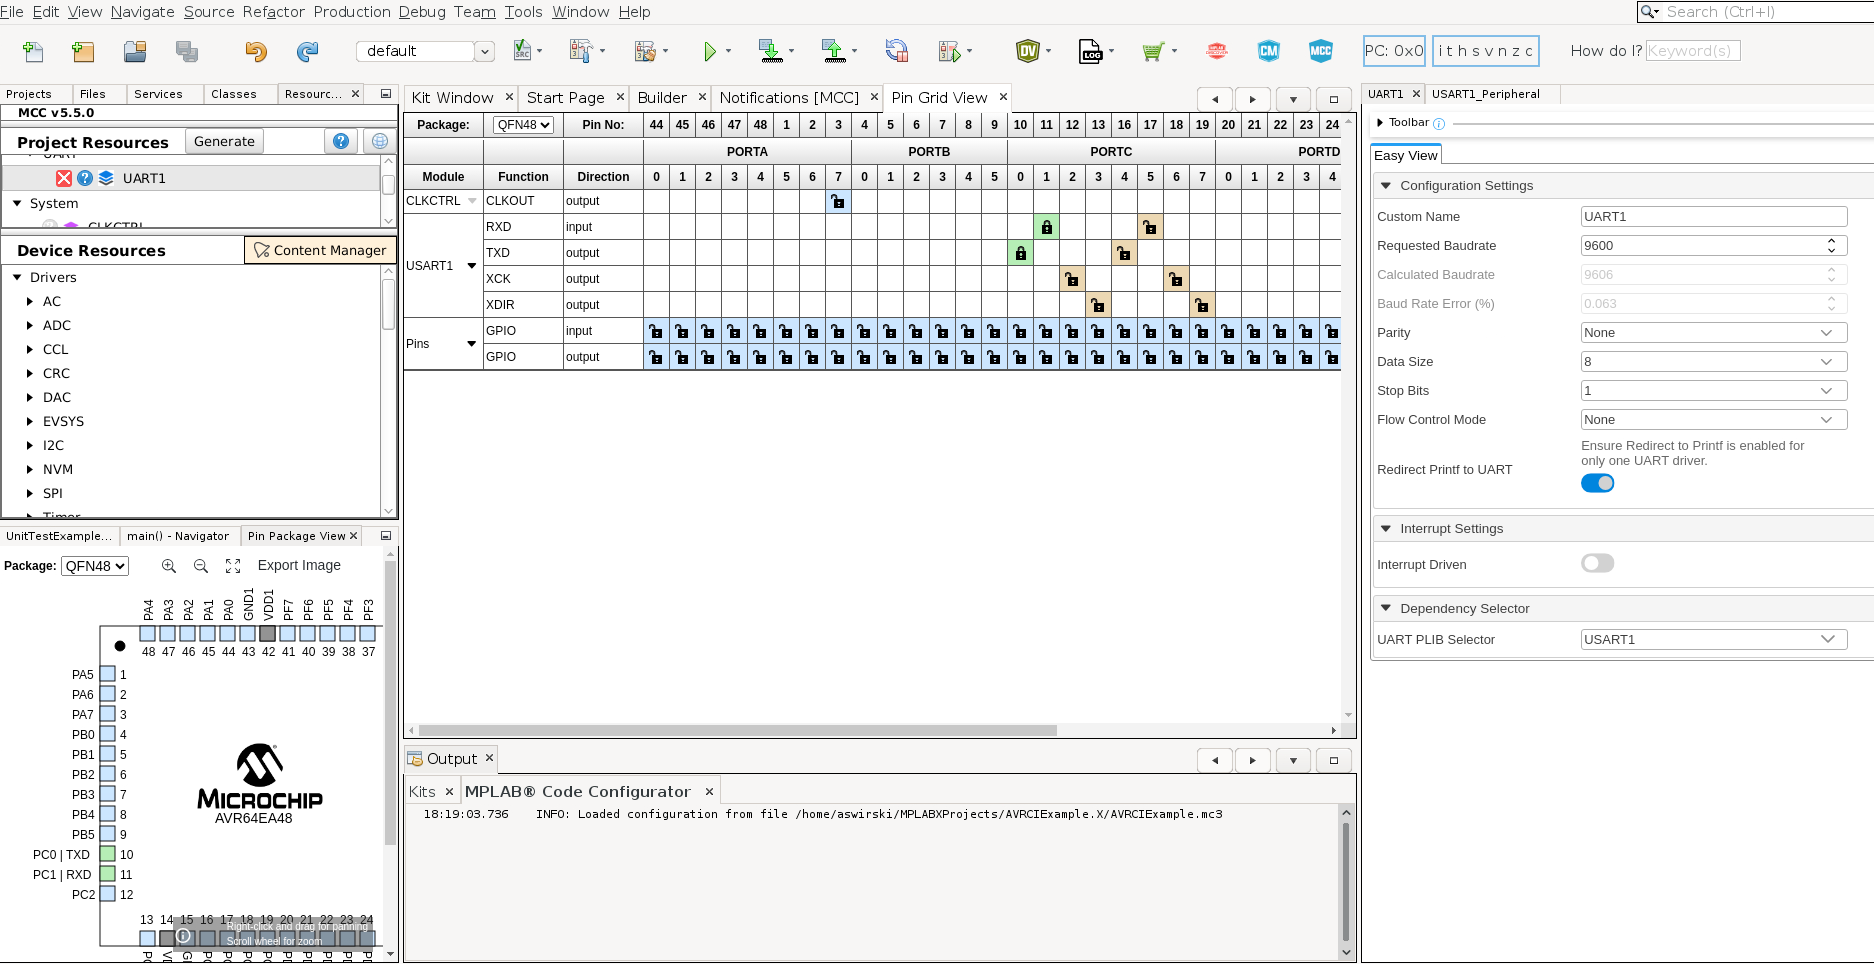Switch to the Notifications [MCC] tab

tap(789, 97)
